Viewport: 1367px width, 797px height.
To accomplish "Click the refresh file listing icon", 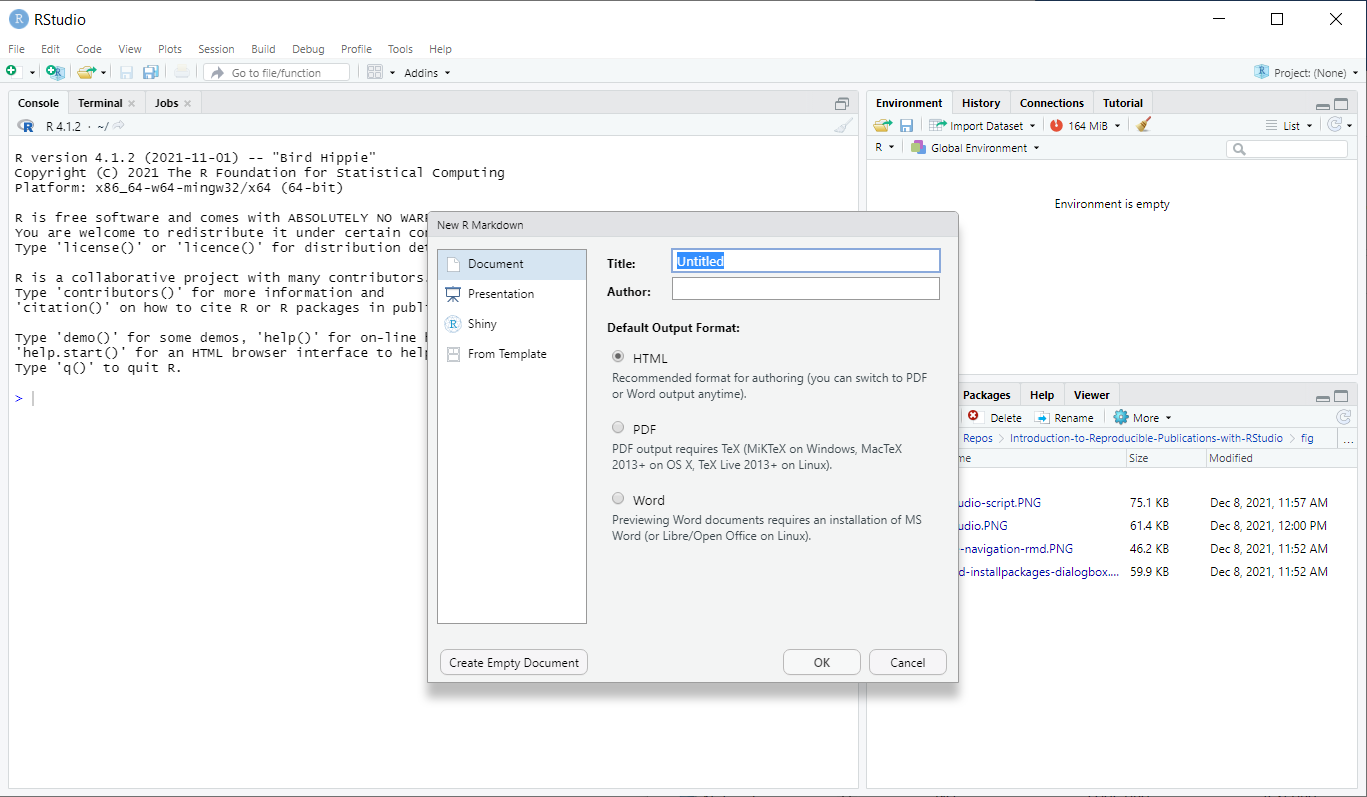I will coord(1344,418).
